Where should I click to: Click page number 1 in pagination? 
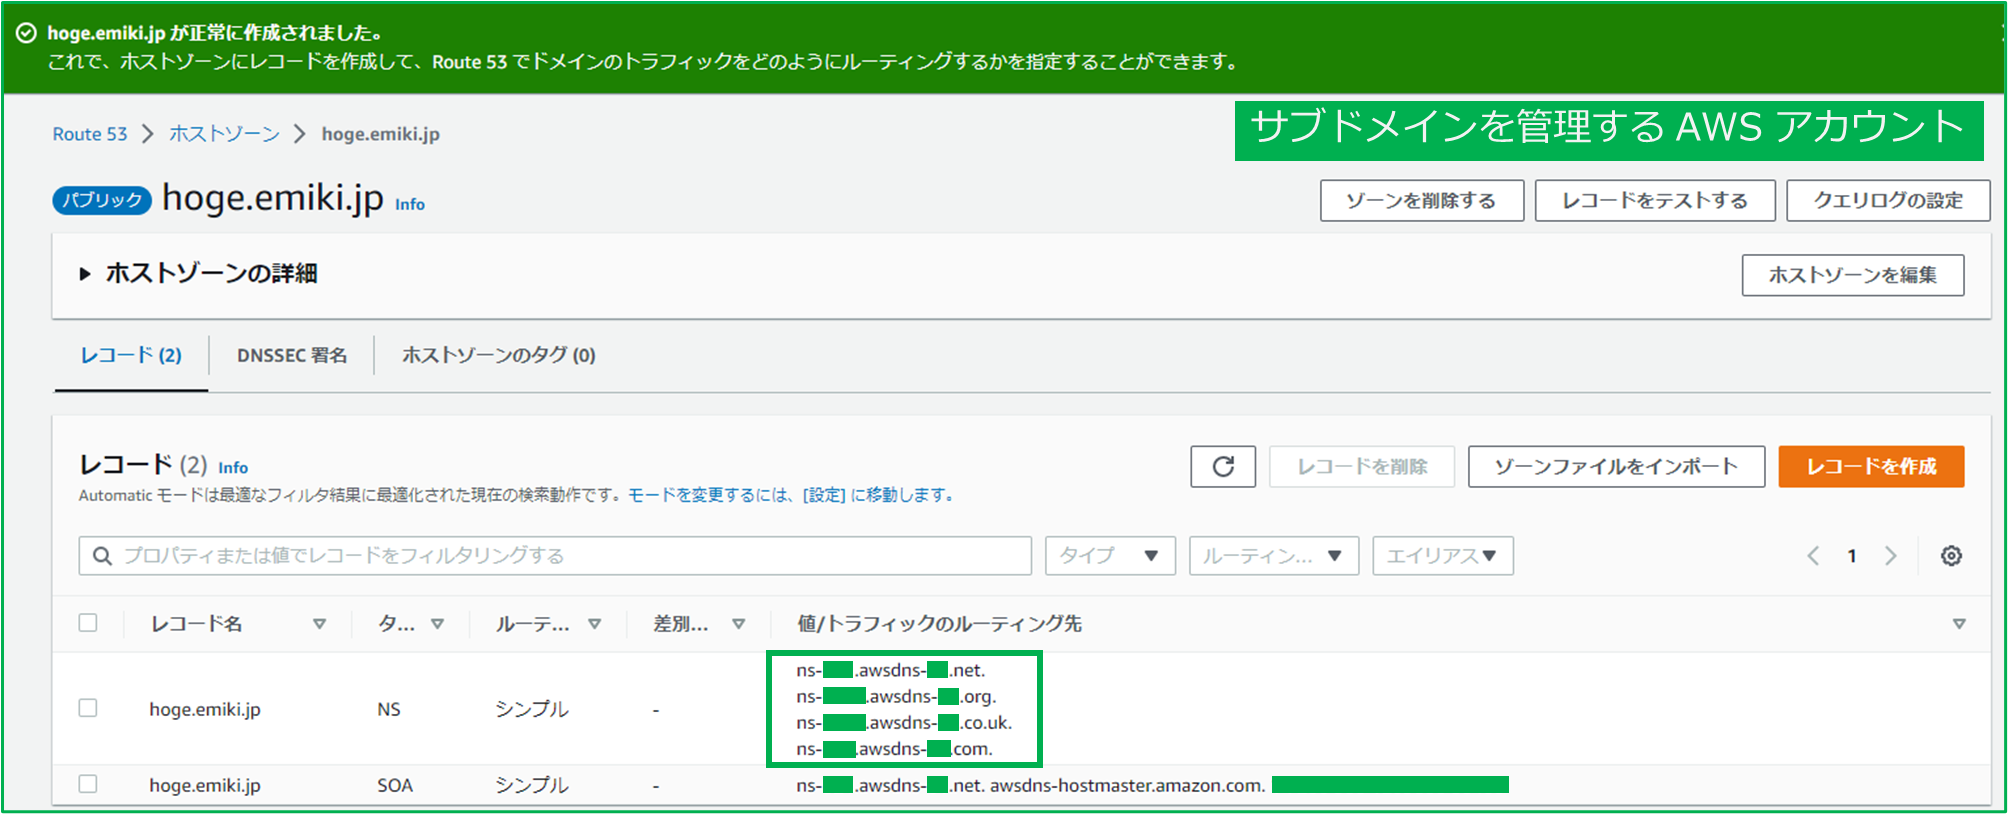tap(1852, 556)
